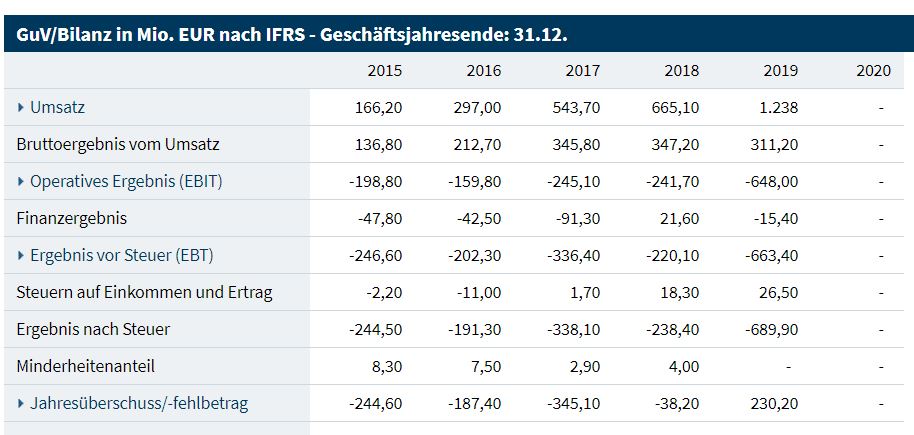This screenshot has height=435, width=914.
Task: Expand the Umsatz row arrow
Action: (x=22, y=107)
